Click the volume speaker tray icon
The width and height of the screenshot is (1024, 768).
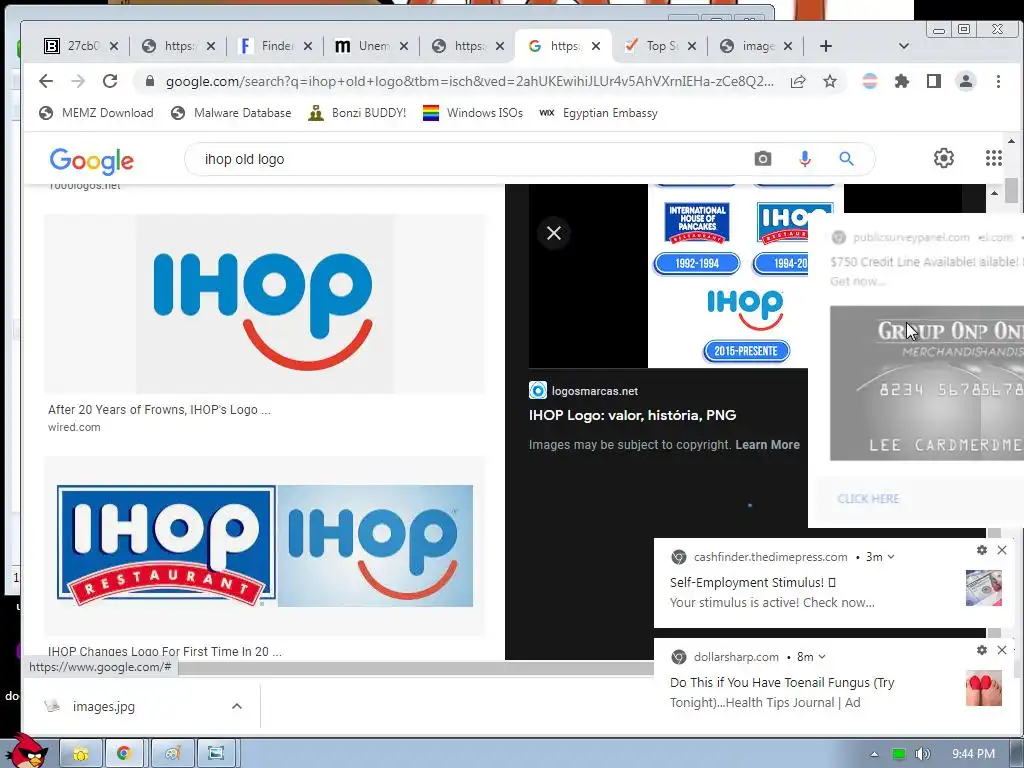pyautogui.click(x=922, y=754)
